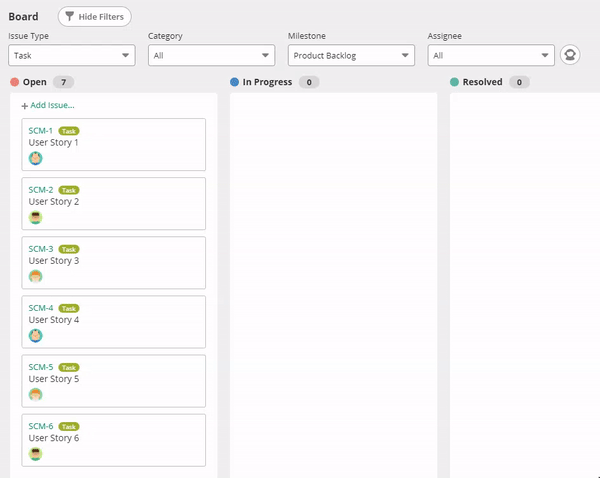Select the User Story 6 card title
The height and width of the screenshot is (478, 600).
point(54,438)
